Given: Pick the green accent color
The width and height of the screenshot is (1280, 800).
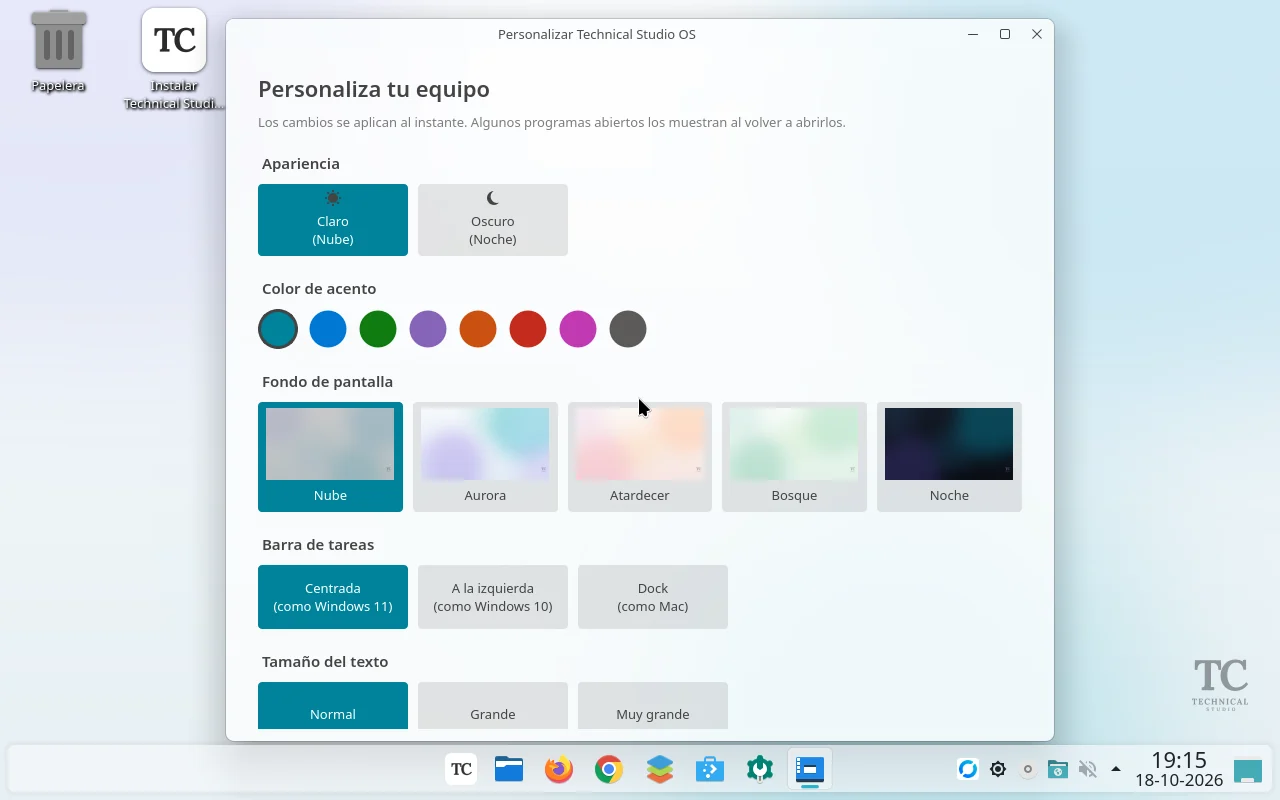Looking at the screenshot, I should [x=378, y=329].
